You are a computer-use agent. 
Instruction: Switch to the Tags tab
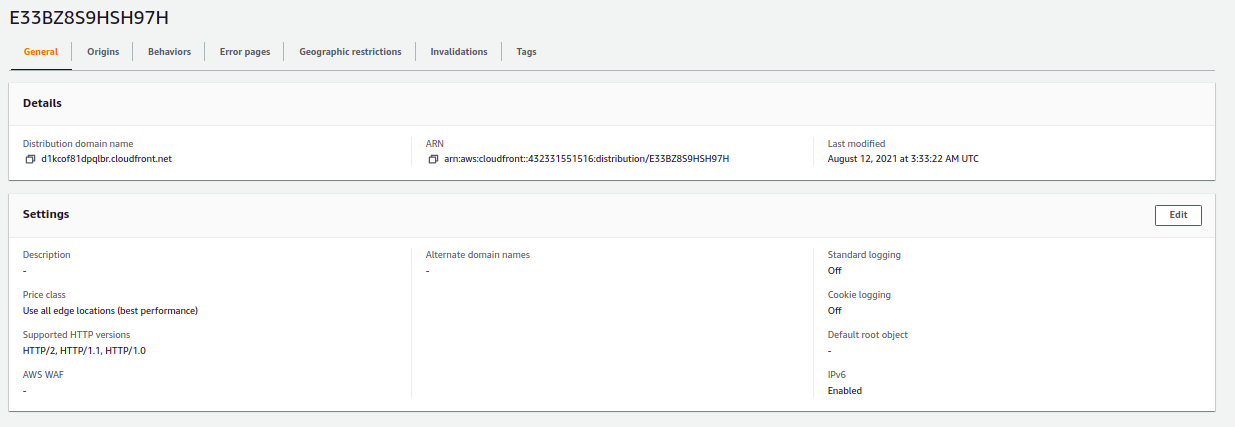click(x=526, y=52)
